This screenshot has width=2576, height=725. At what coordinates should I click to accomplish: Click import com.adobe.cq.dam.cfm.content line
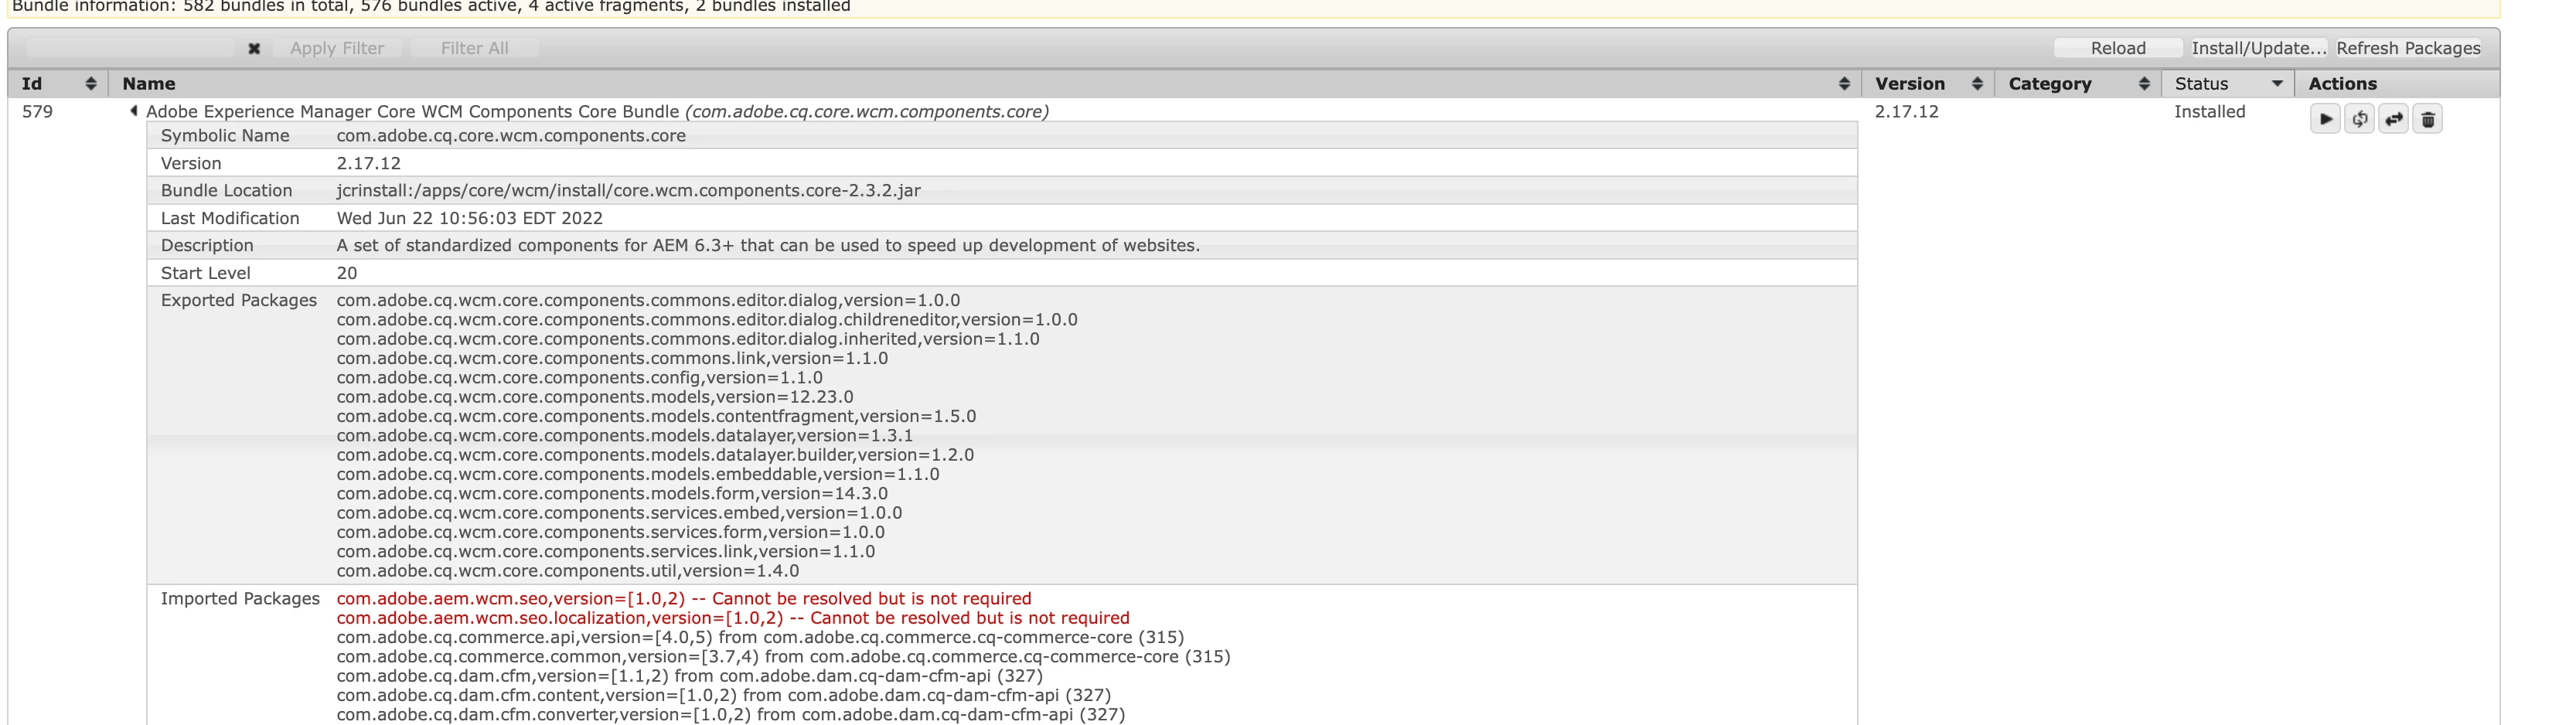tap(724, 695)
